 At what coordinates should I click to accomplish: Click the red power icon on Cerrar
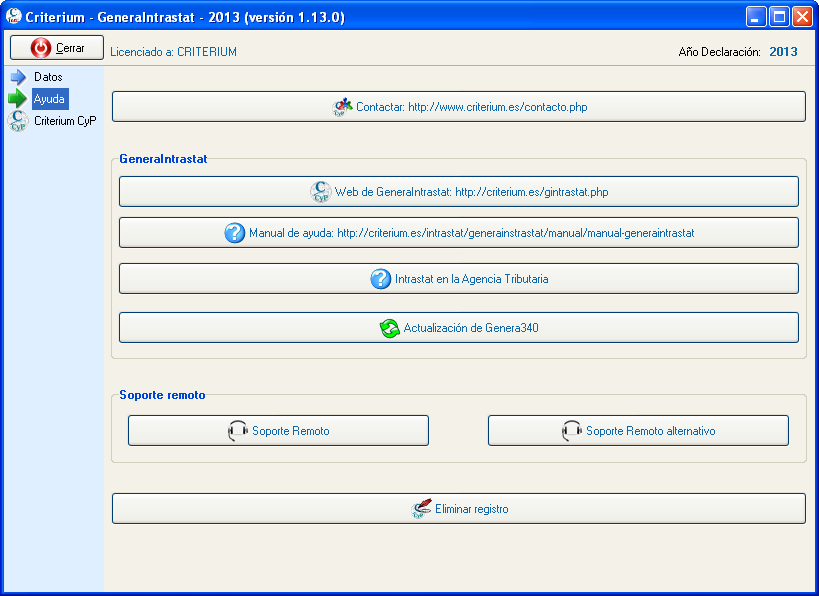41,48
